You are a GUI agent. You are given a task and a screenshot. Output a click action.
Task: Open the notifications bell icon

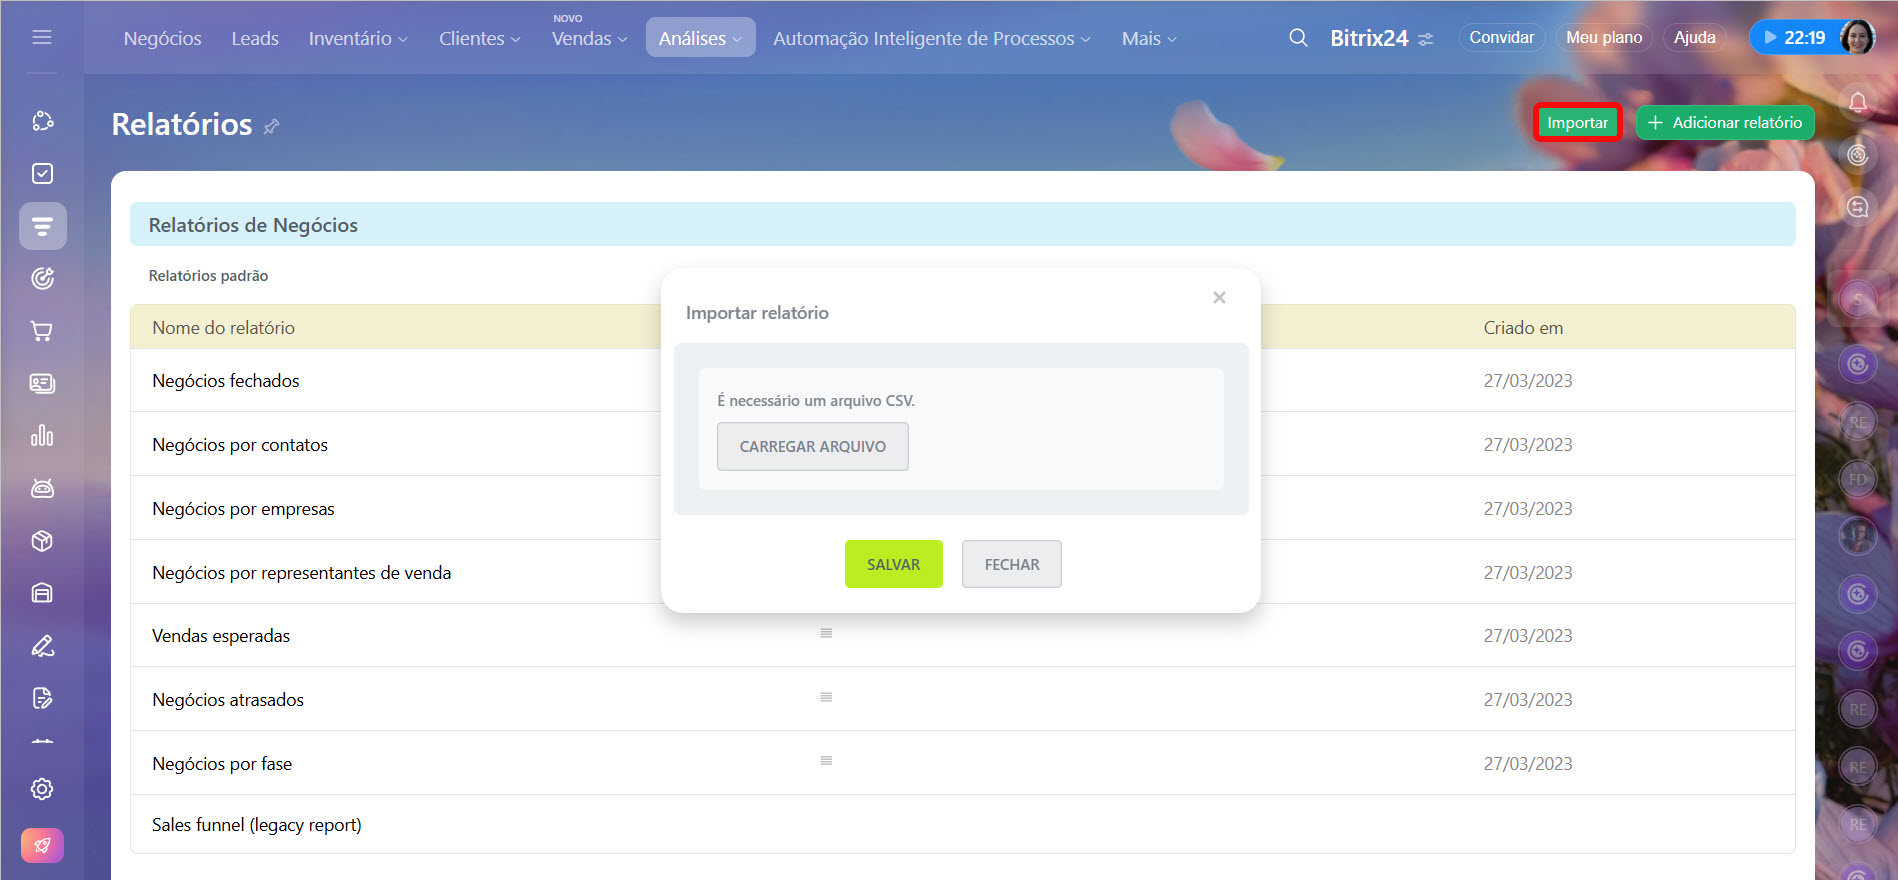pyautogui.click(x=1857, y=102)
